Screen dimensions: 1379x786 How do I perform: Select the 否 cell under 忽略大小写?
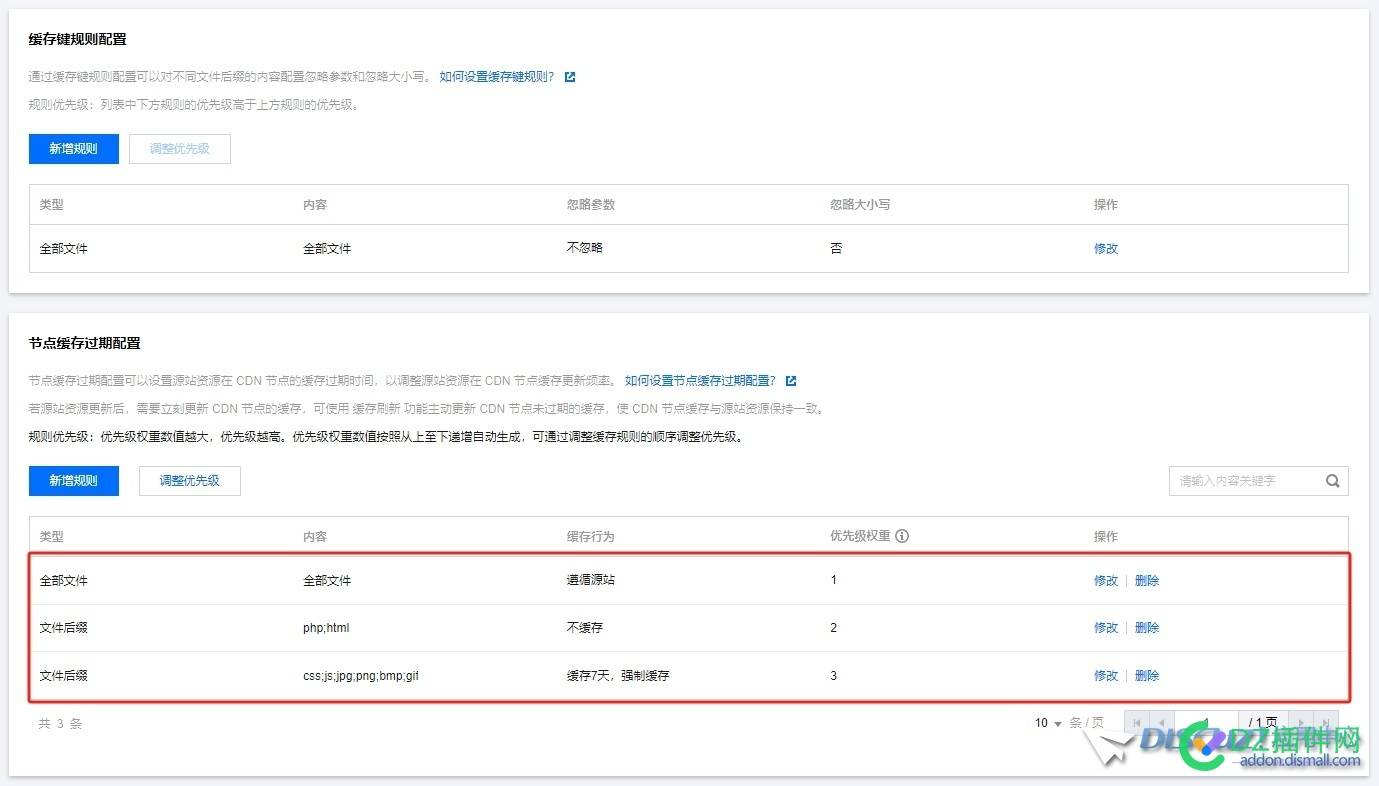point(836,248)
